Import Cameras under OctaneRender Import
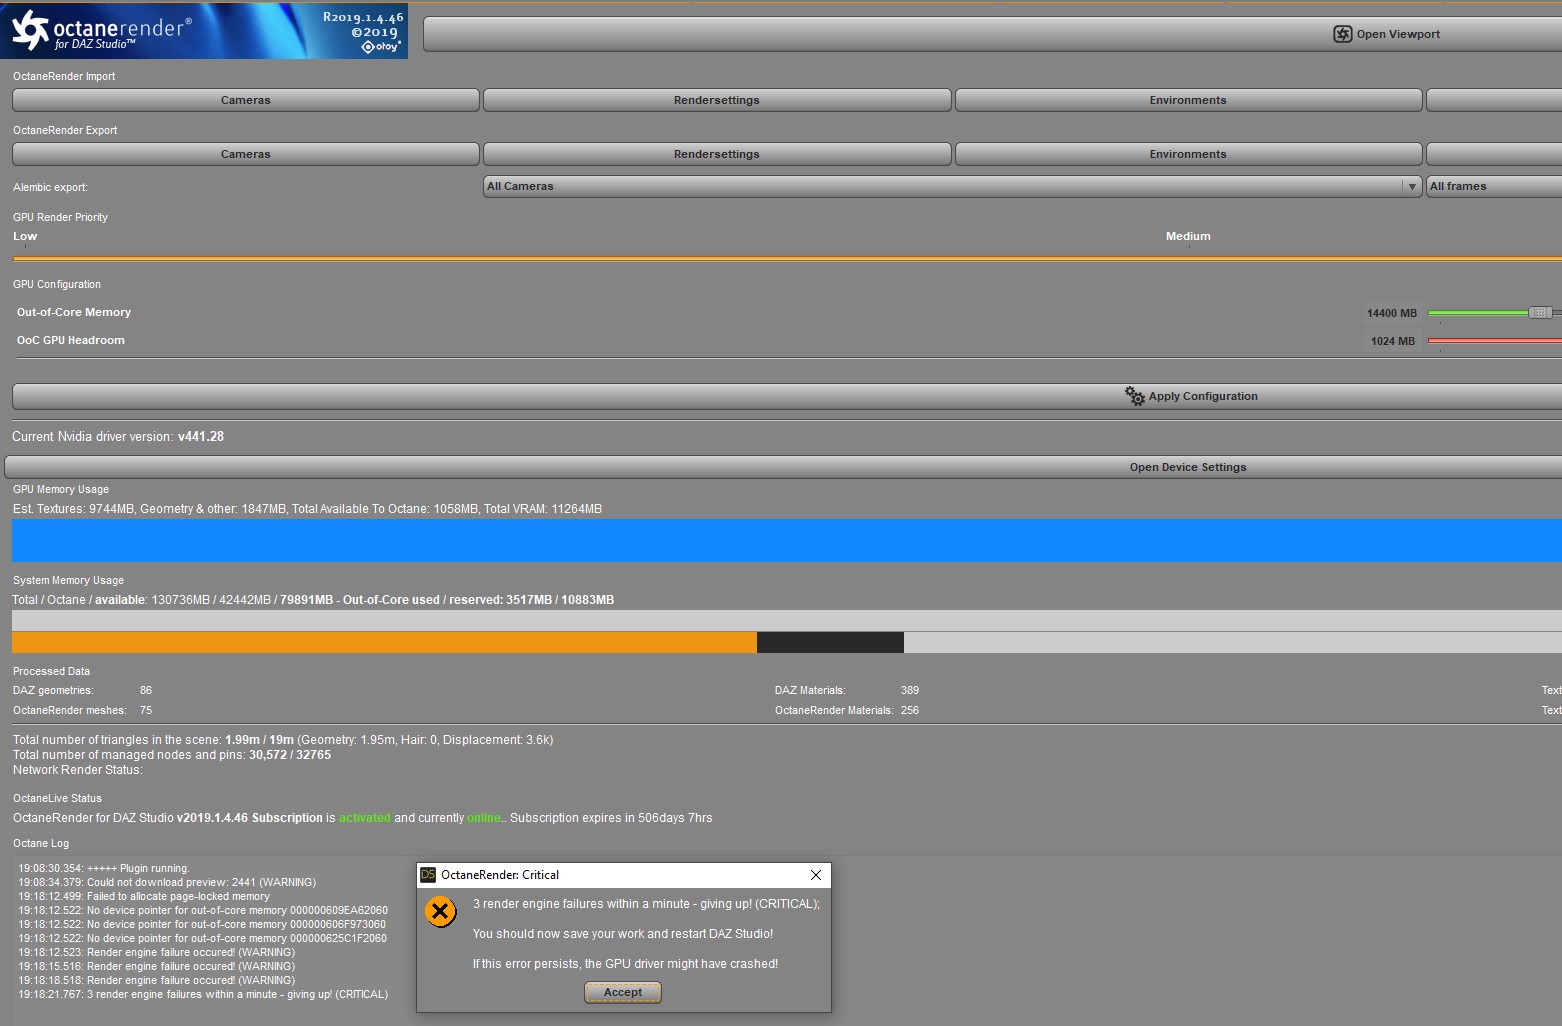The image size is (1562, 1026). pyautogui.click(x=246, y=100)
